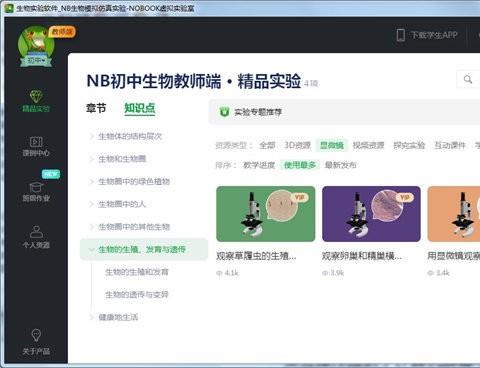
Task: Filter resource type by 互动课件
Action: 450,145
